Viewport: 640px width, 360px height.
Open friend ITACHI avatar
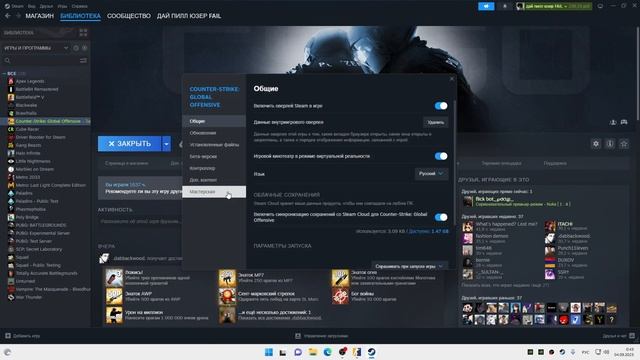click(550, 226)
